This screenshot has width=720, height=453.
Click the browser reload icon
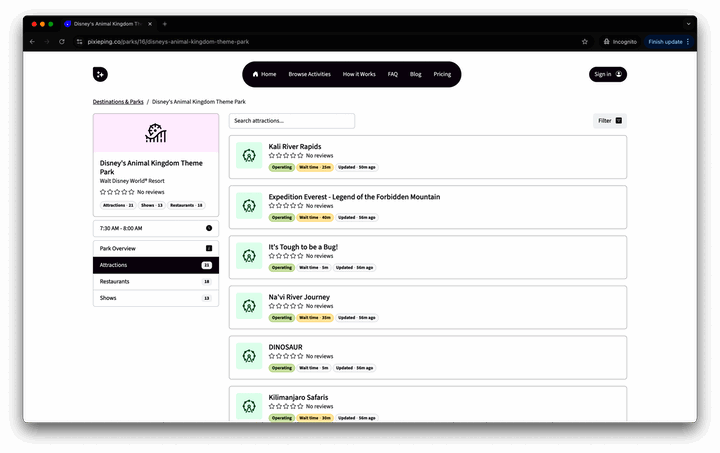tap(62, 42)
